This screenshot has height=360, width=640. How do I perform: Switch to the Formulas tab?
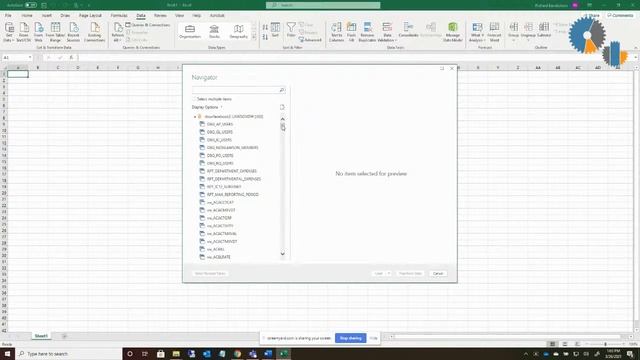[x=119, y=16]
